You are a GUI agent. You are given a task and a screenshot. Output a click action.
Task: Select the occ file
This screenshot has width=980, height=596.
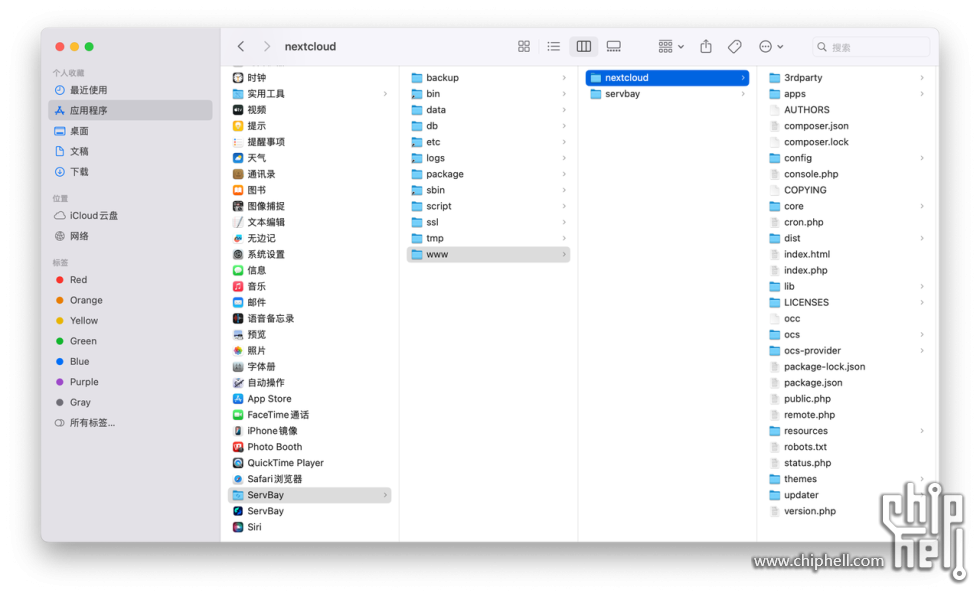846,319
